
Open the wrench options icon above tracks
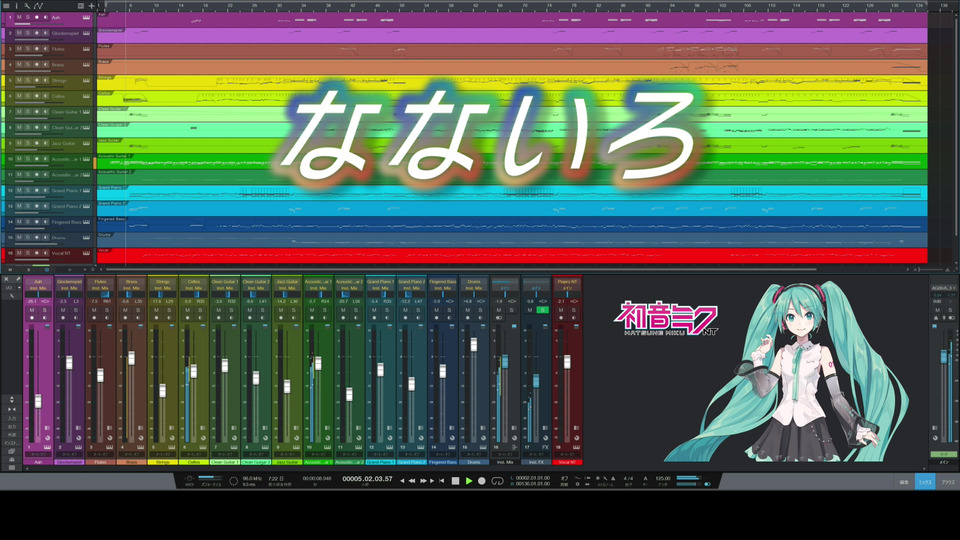(27, 6)
